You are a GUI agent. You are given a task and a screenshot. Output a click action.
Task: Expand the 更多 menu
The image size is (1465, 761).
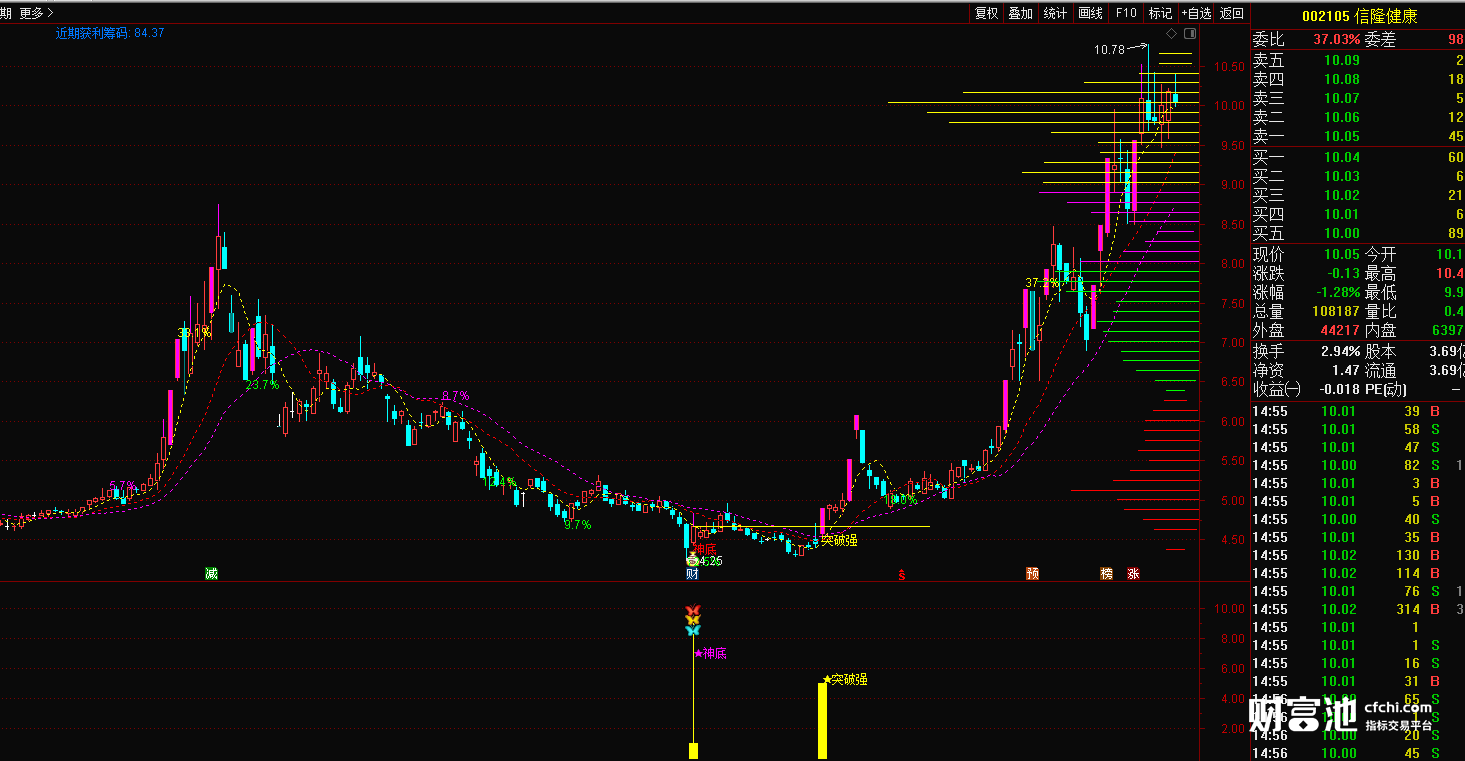35,13
